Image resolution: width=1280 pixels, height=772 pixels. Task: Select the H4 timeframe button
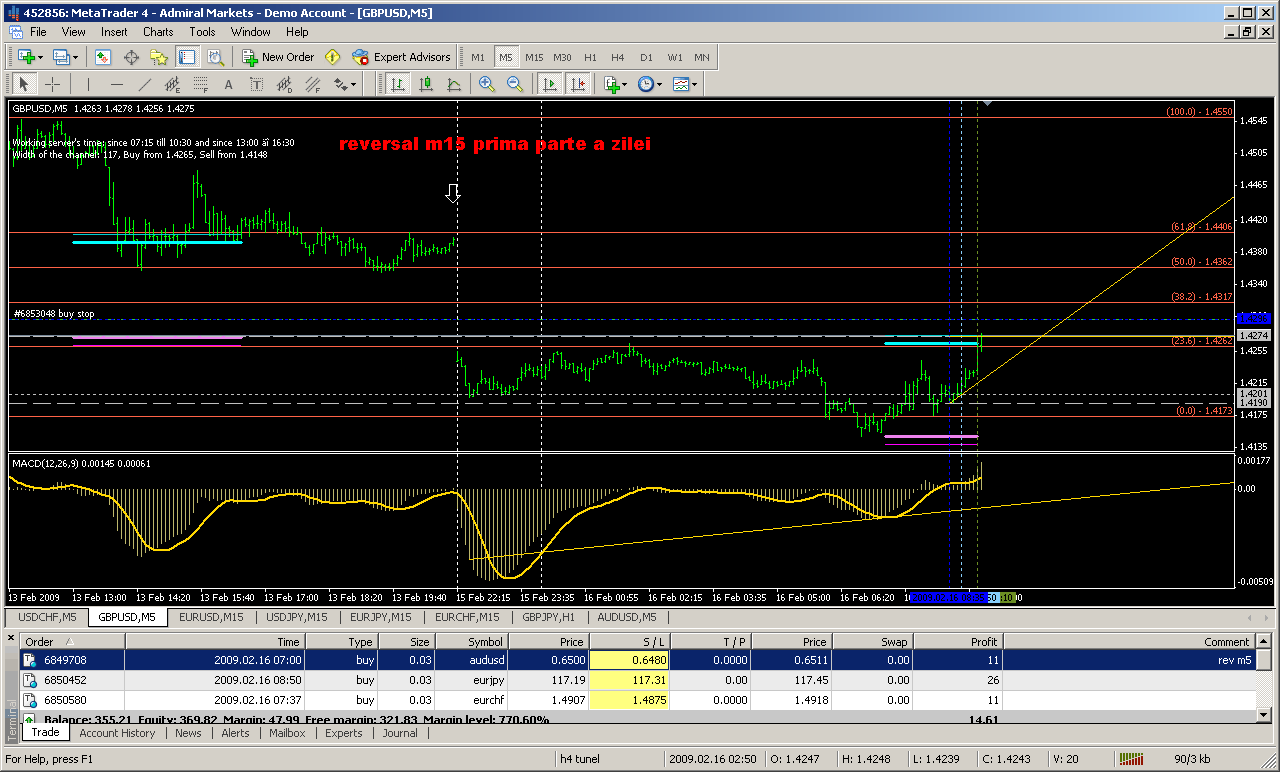pyautogui.click(x=618, y=57)
